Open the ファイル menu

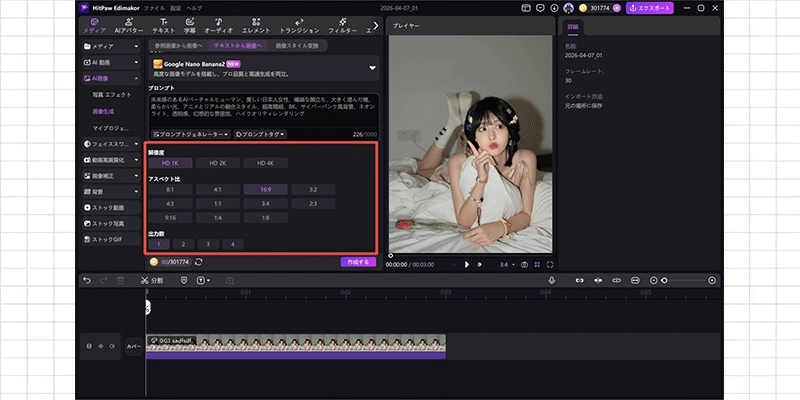pyautogui.click(x=155, y=7)
